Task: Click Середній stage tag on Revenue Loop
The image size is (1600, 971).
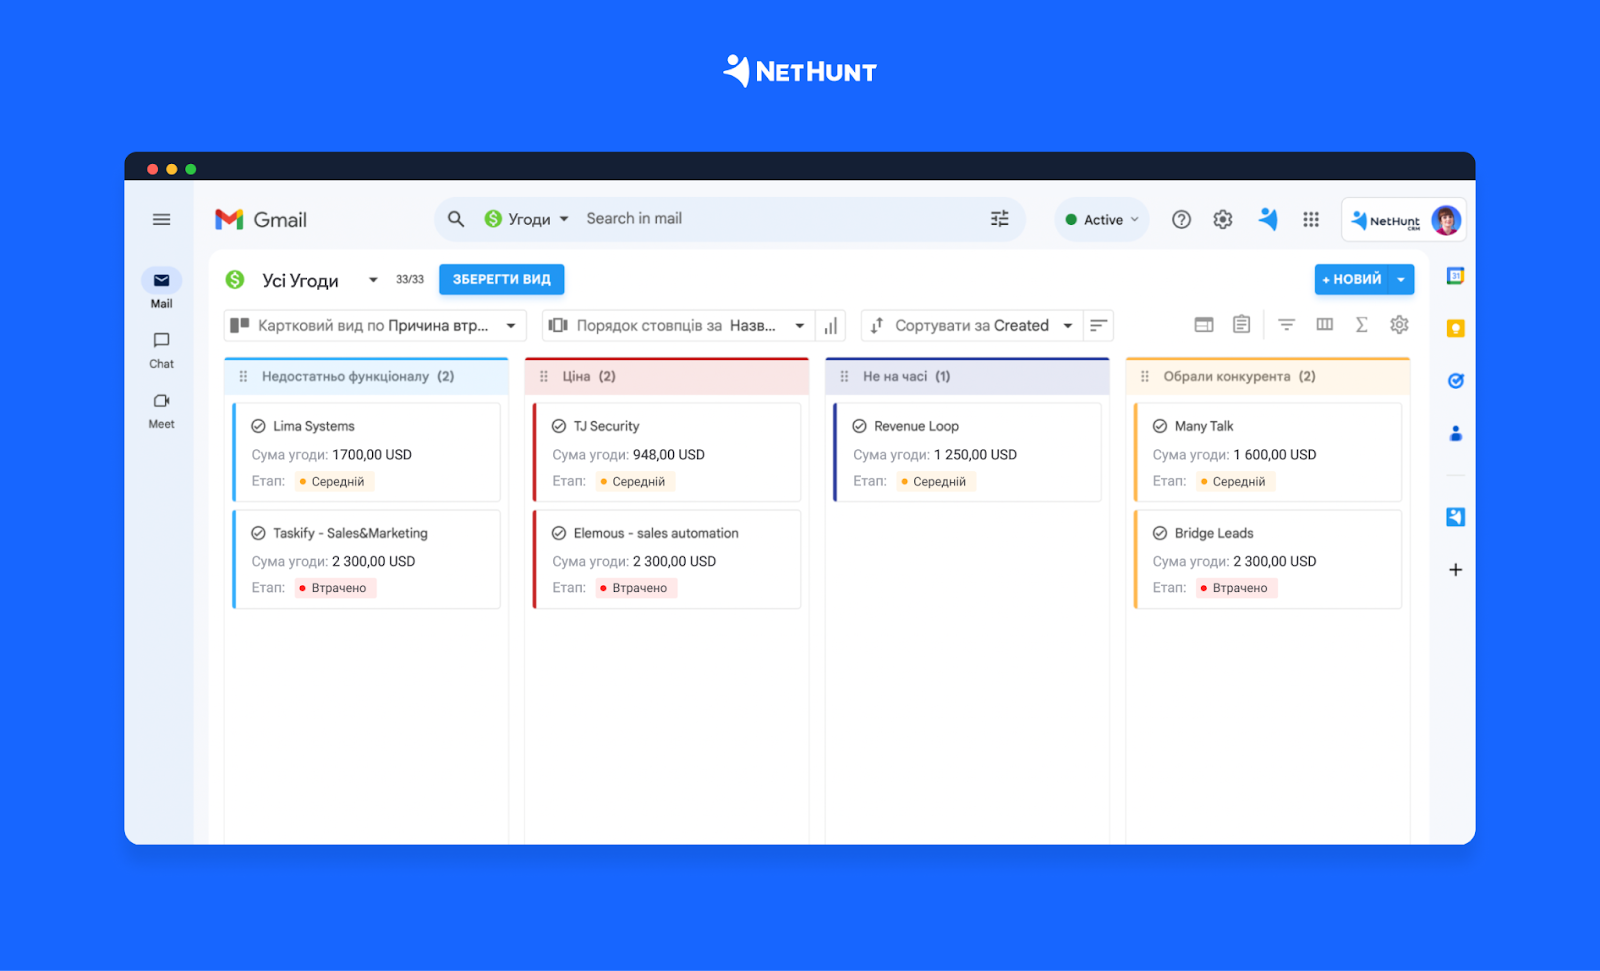Action: tap(935, 482)
